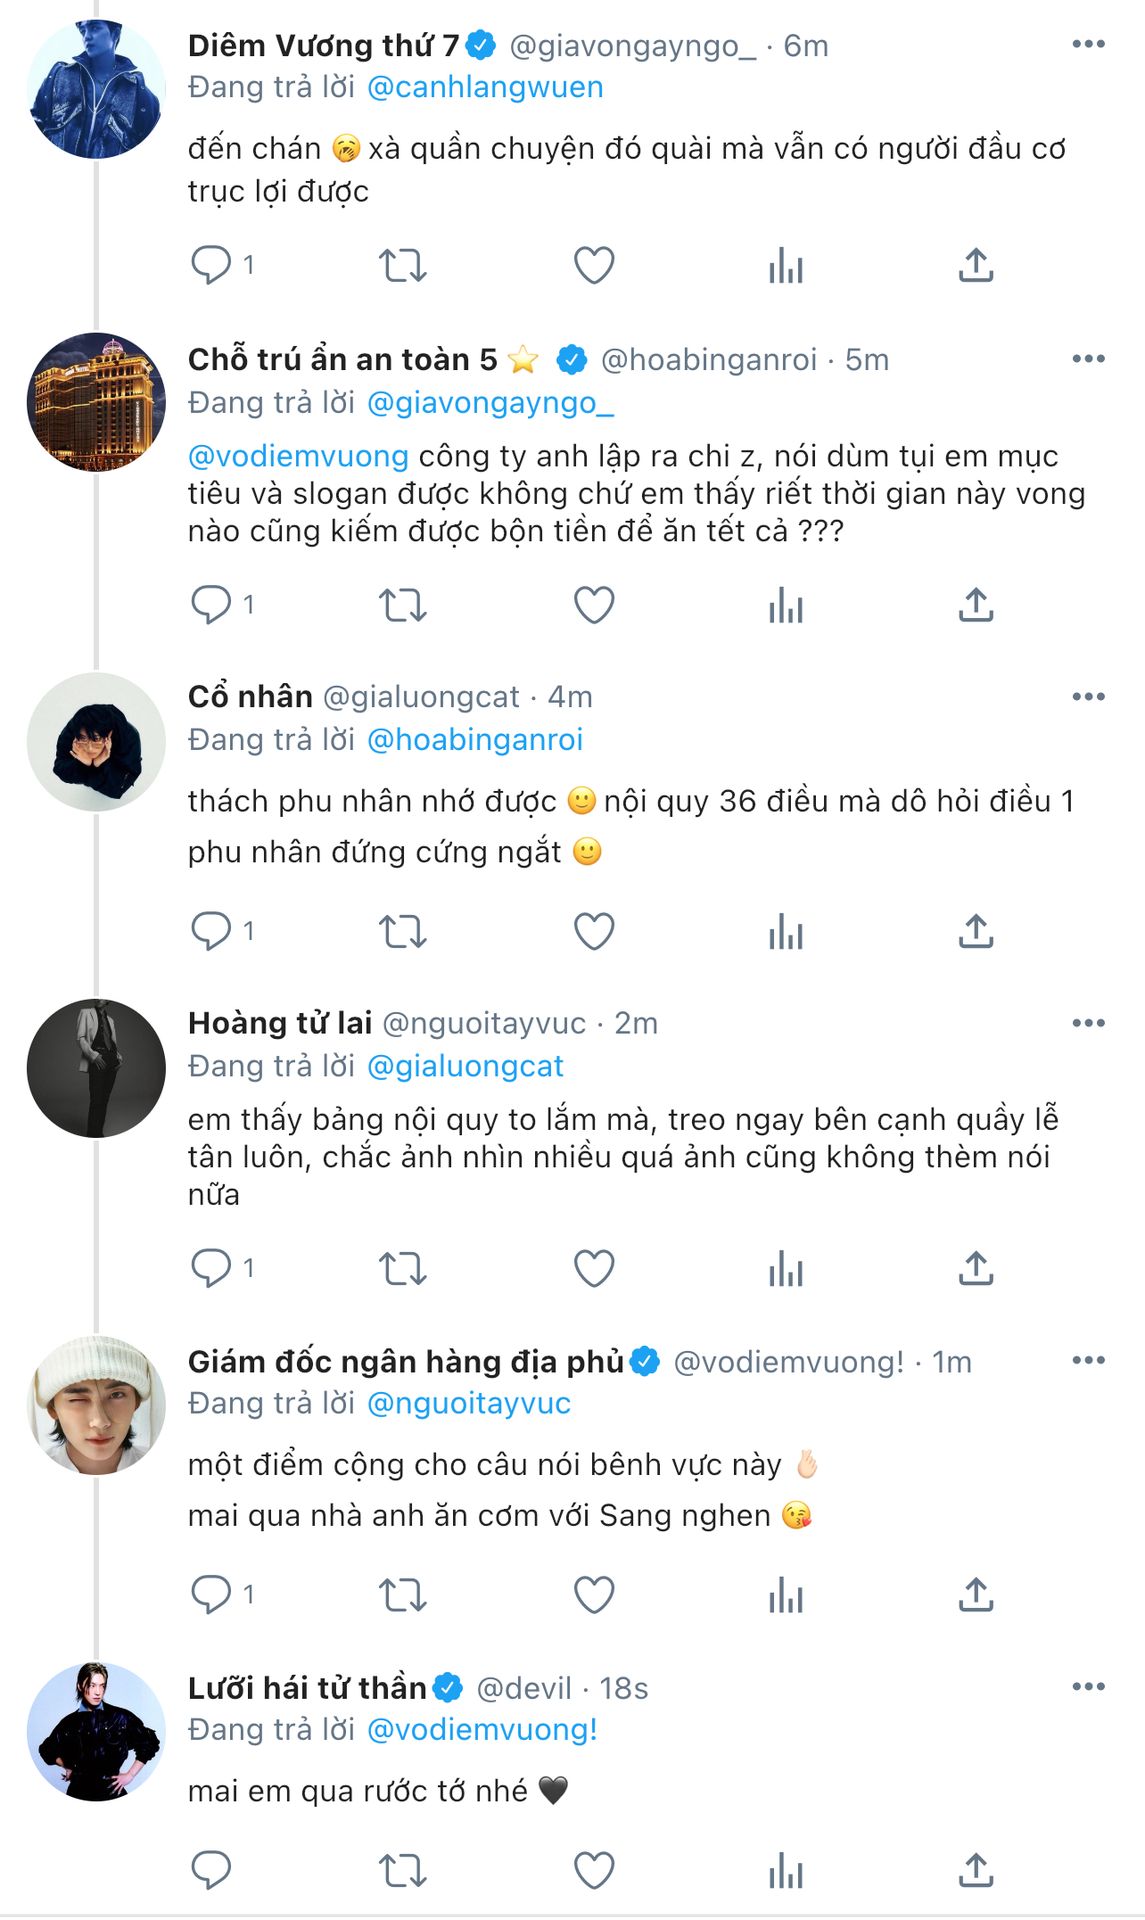Retweet Giám đốc ngân hàng địa phủ's tweet
1145x1920 pixels.
click(402, 1595)
